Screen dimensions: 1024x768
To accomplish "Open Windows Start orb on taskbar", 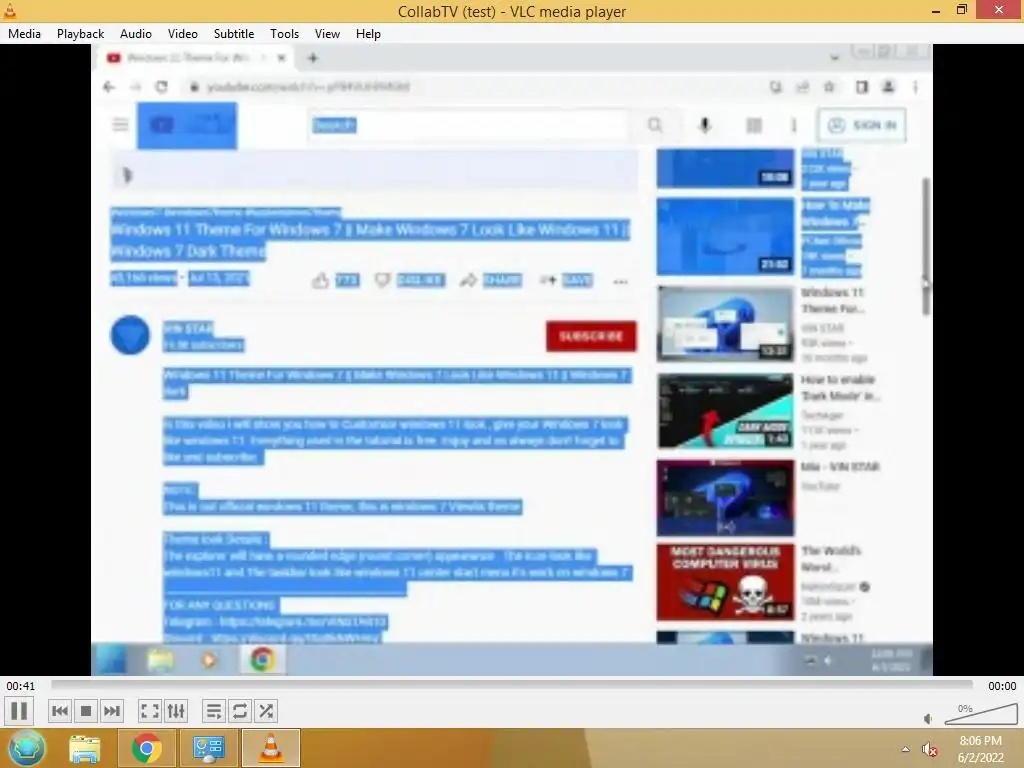I will [x=27, y=748].
